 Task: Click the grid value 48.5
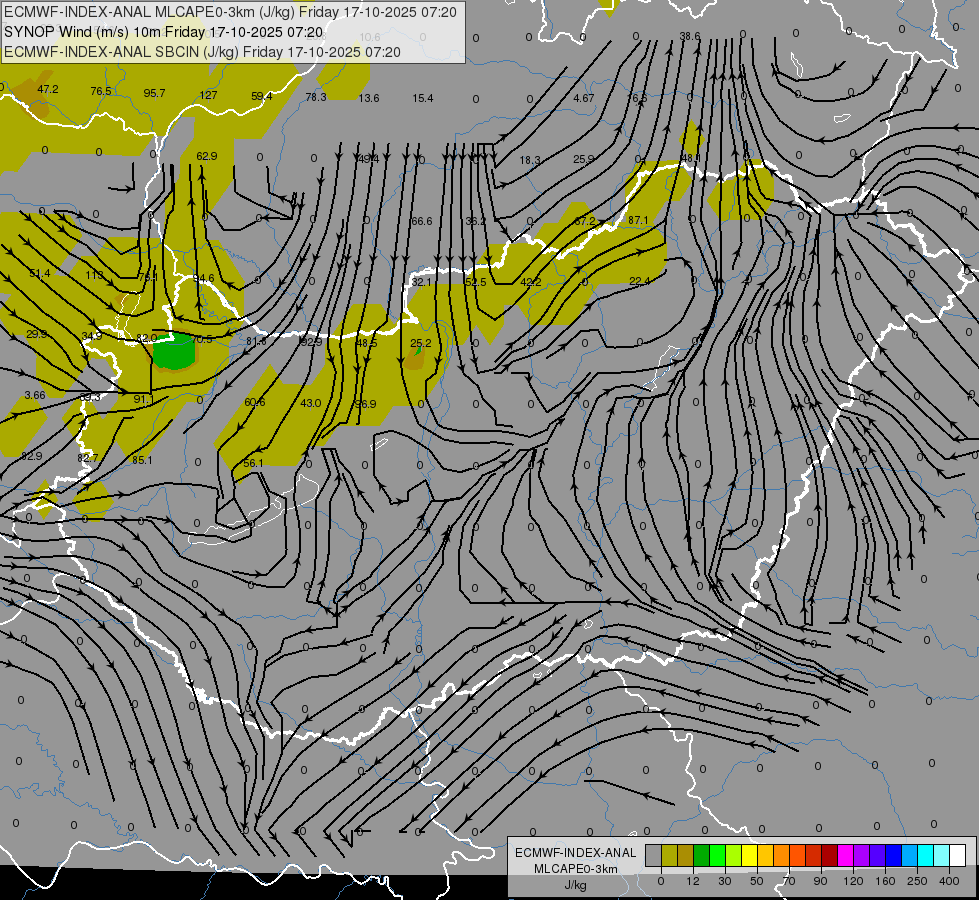367,343
